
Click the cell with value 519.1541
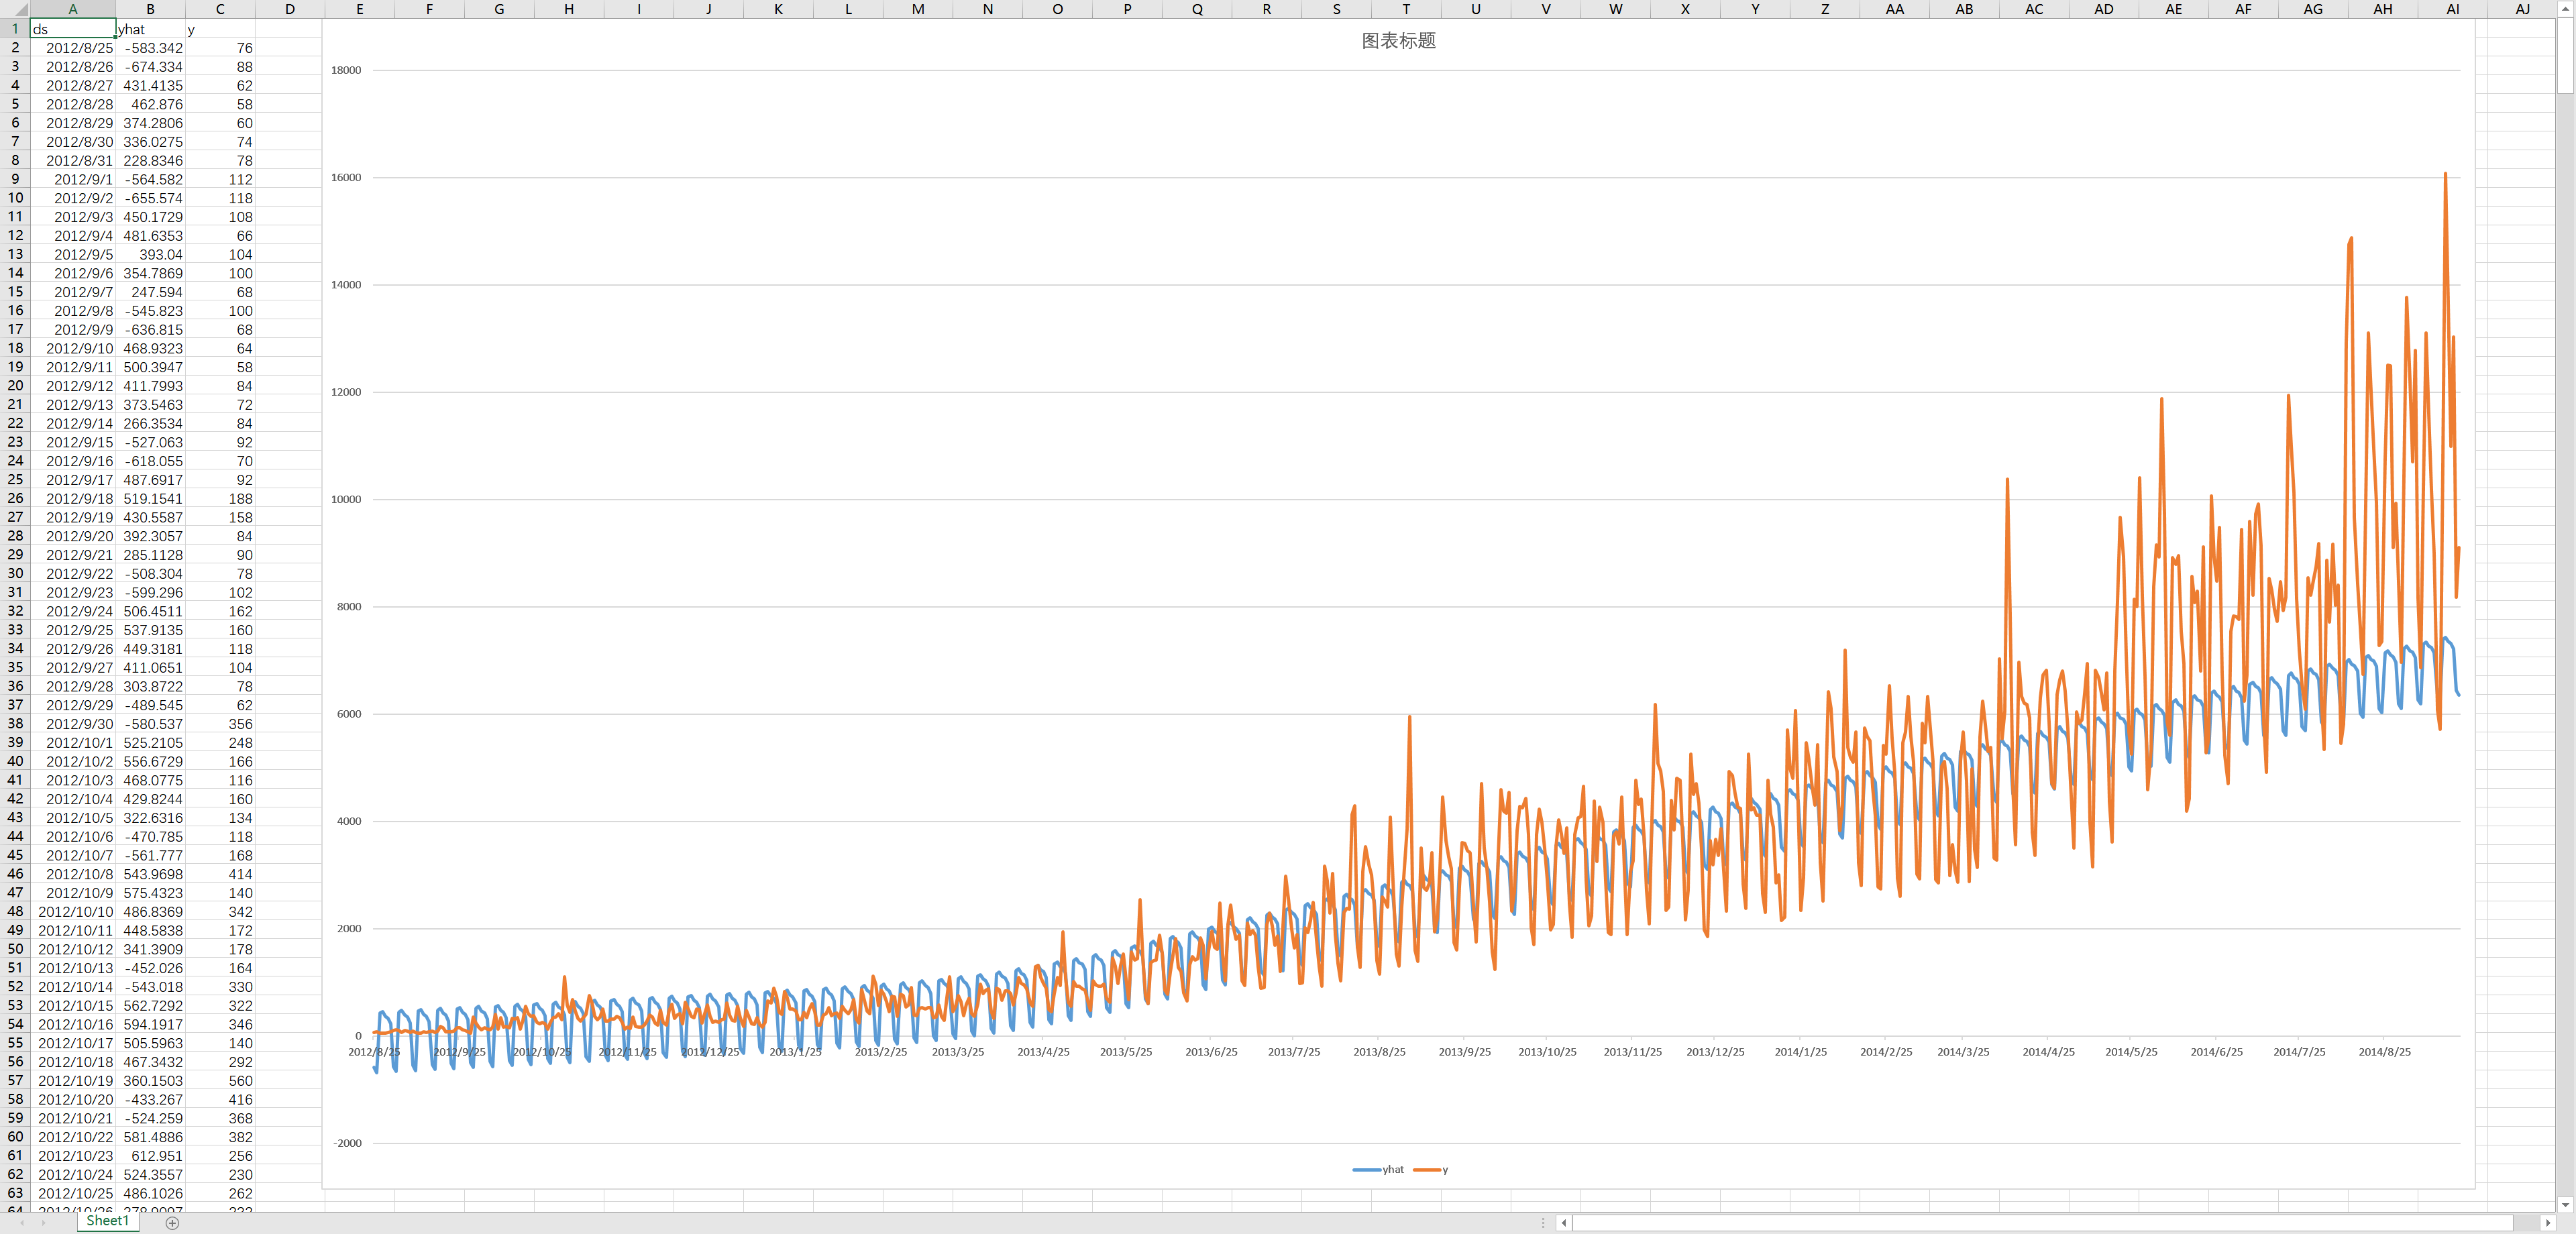[150, 498]
